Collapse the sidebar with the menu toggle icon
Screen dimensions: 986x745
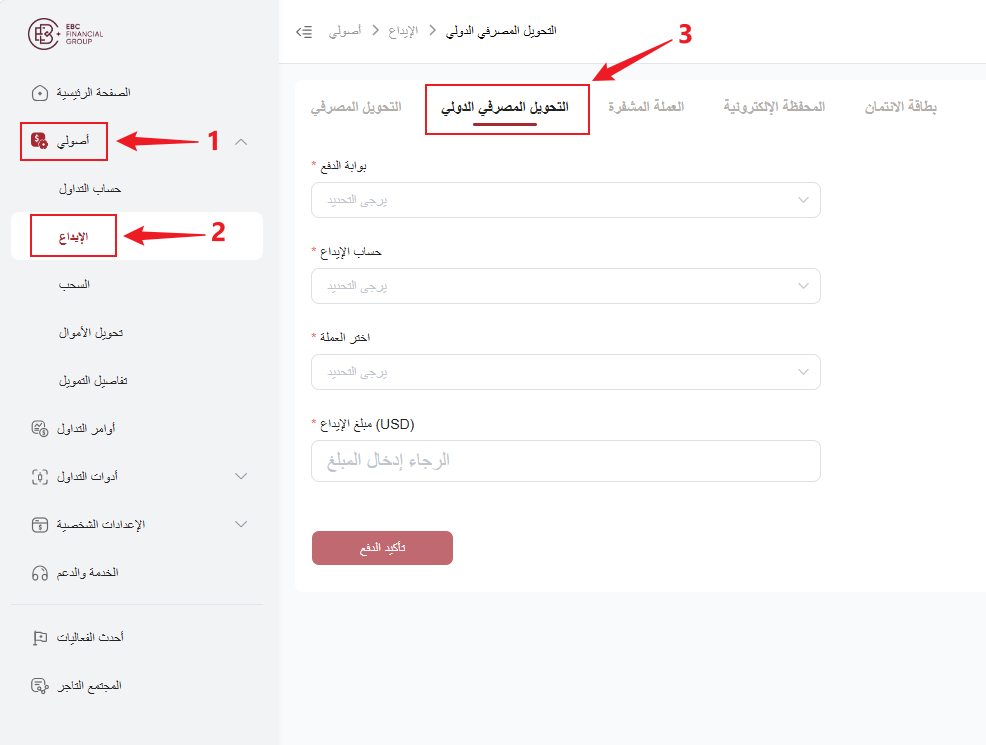304,31
